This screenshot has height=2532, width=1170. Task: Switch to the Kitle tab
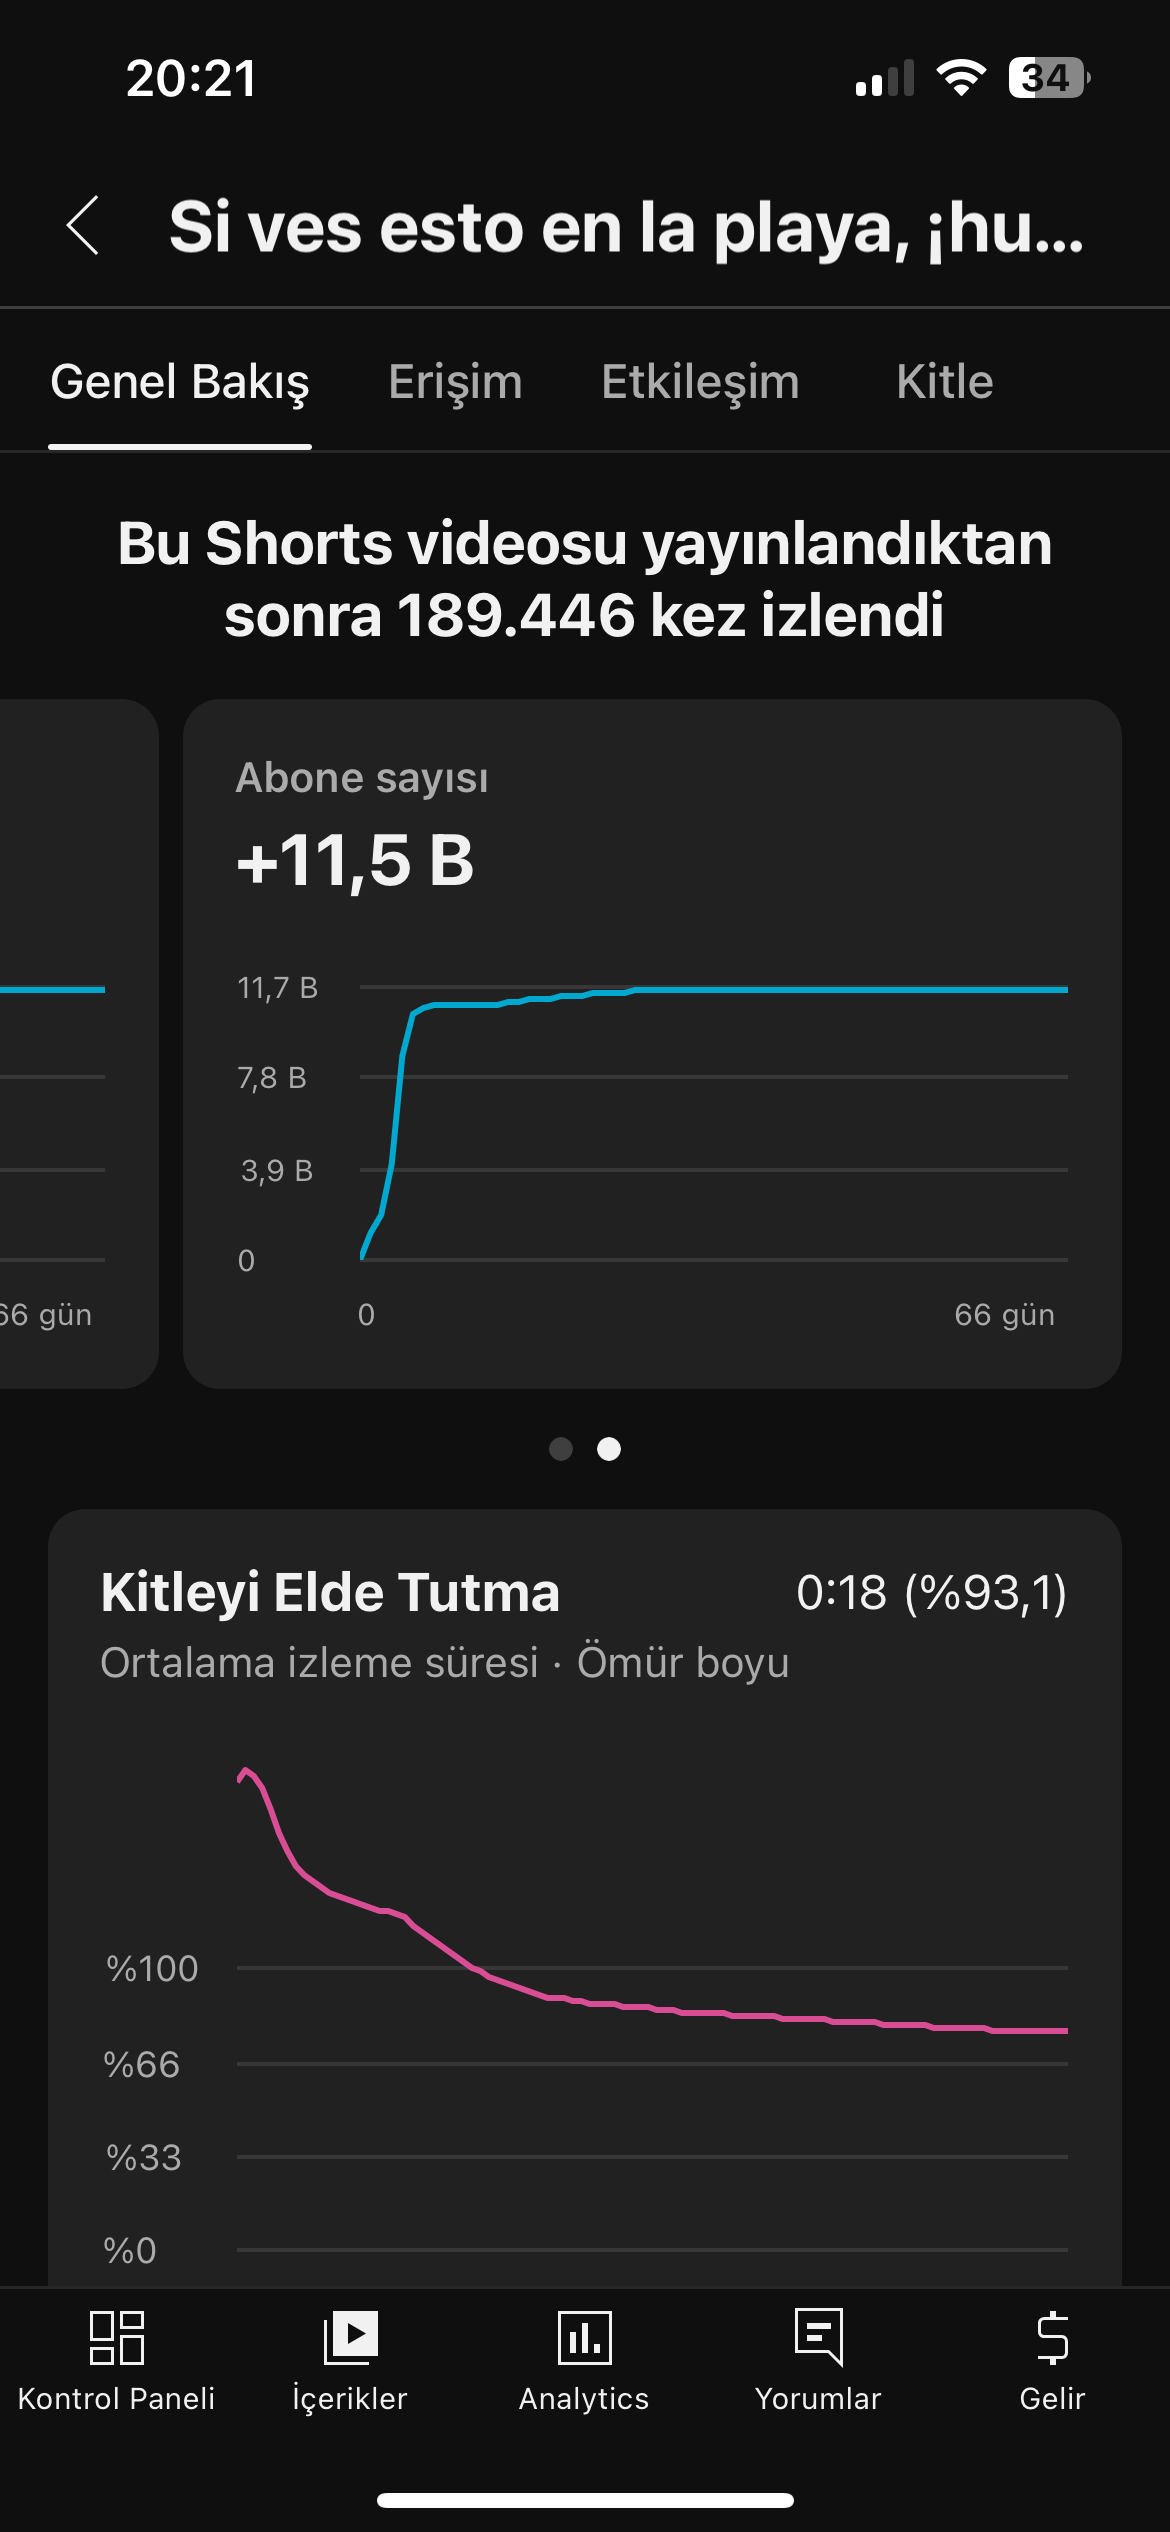945,382
